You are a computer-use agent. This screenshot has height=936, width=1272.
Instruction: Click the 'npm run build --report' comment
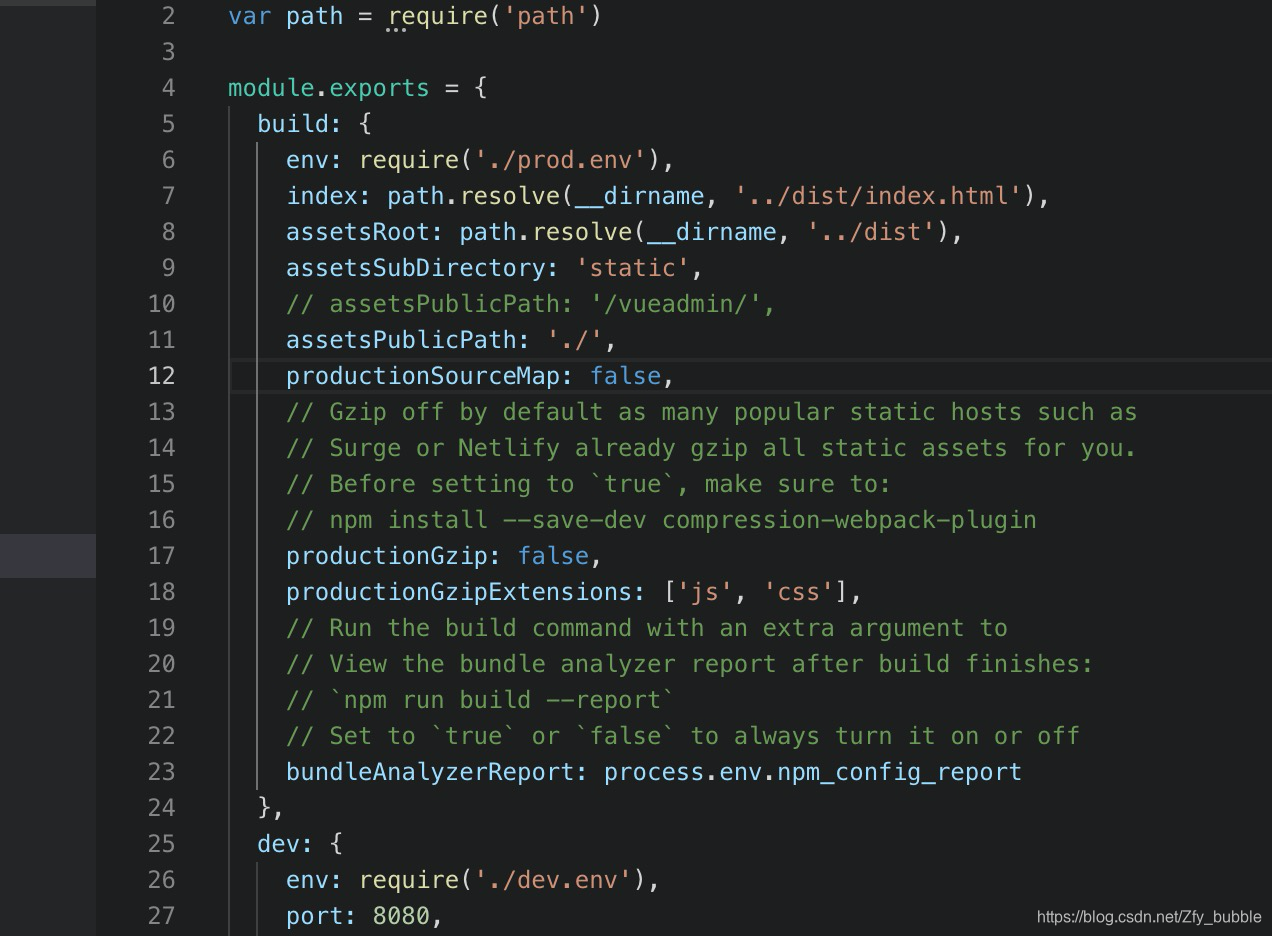click(x=480, y=700)
